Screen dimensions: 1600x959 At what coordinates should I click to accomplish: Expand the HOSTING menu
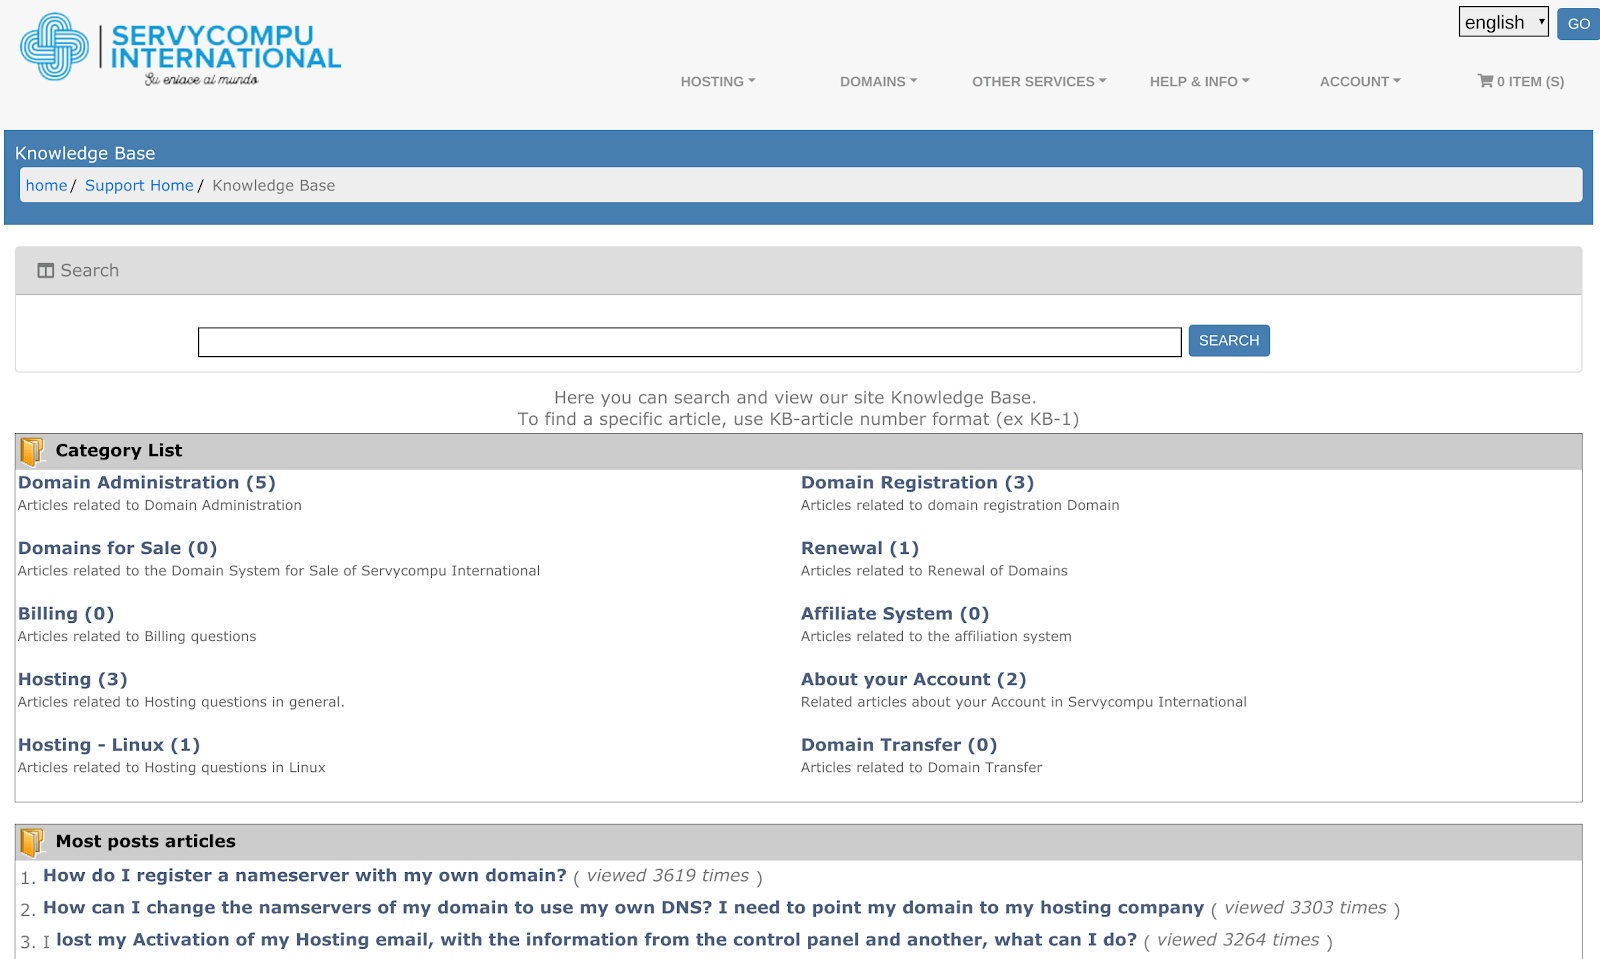(718, 82)
